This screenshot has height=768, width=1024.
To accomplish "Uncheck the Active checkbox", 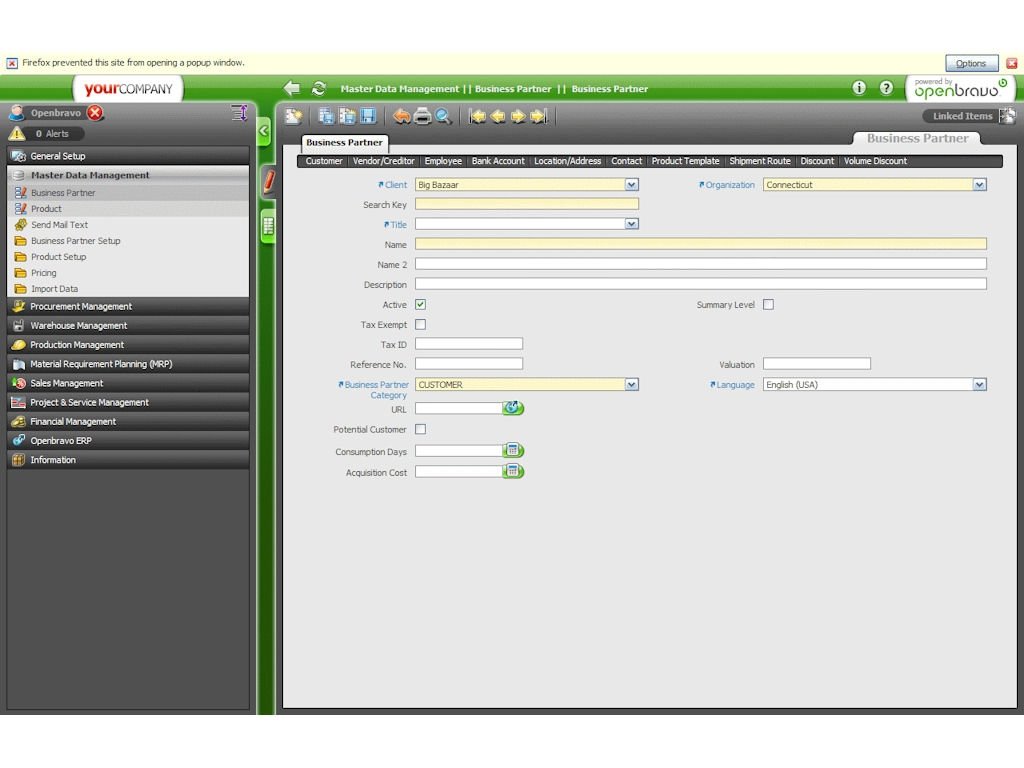I will (421, 304).
